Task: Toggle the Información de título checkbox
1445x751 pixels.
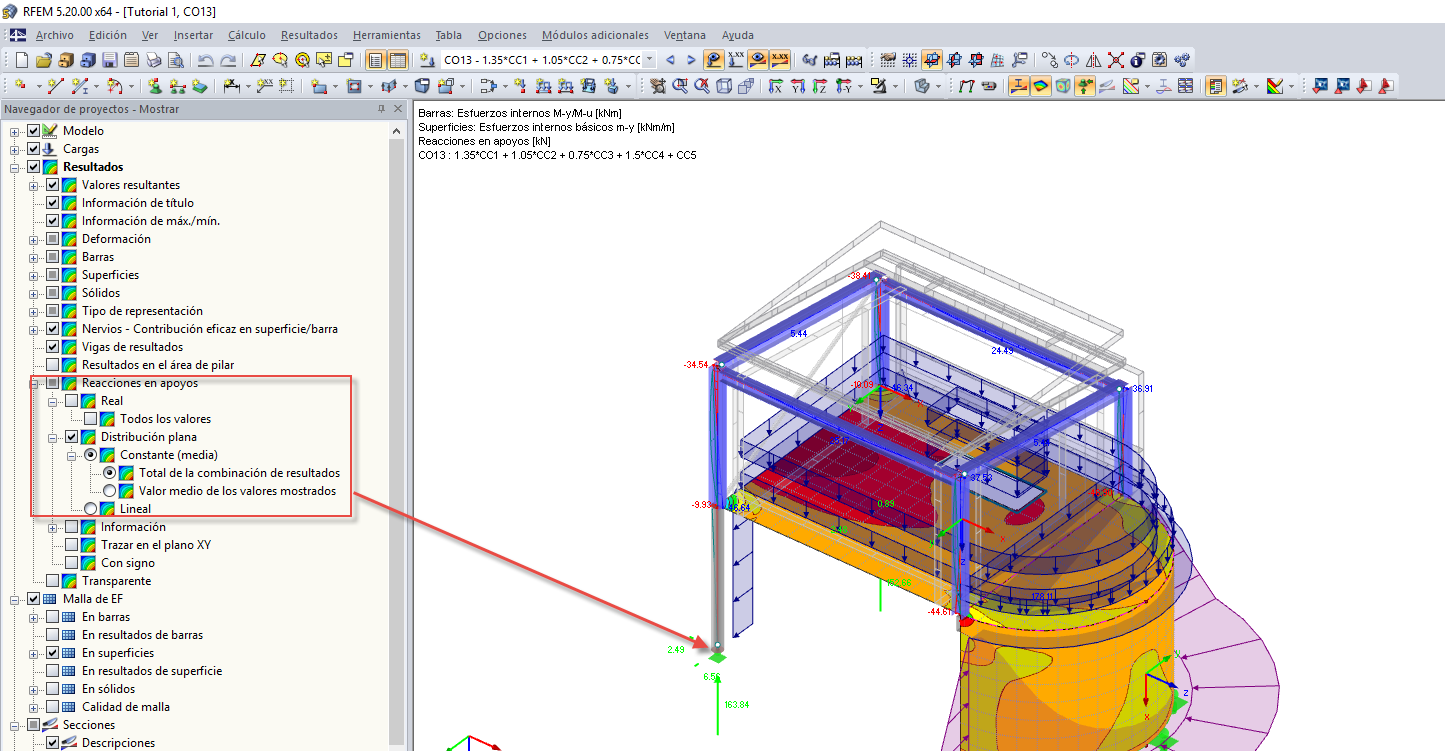Action: click(53, 203)
